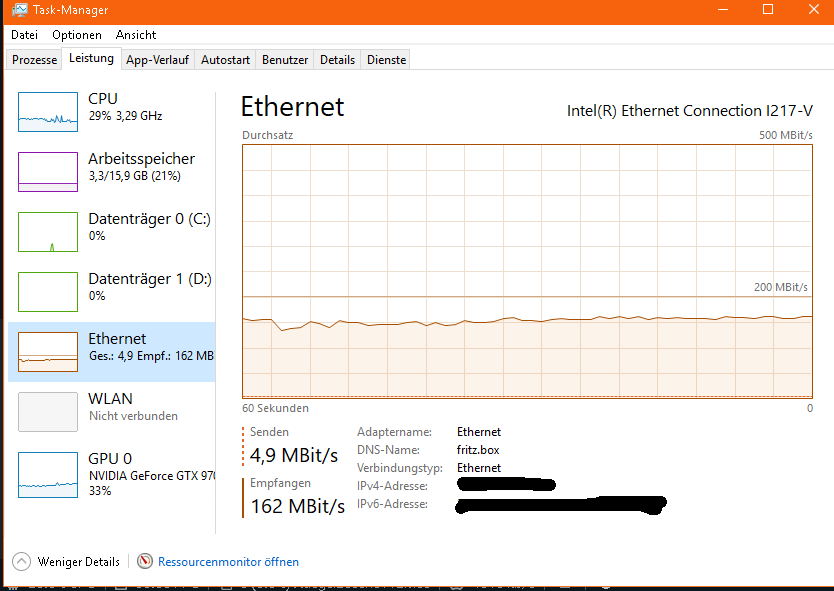Open the Datei menu
Viewport: 834px width, 591px height.
pyautogui.click(x=24, y=34)
